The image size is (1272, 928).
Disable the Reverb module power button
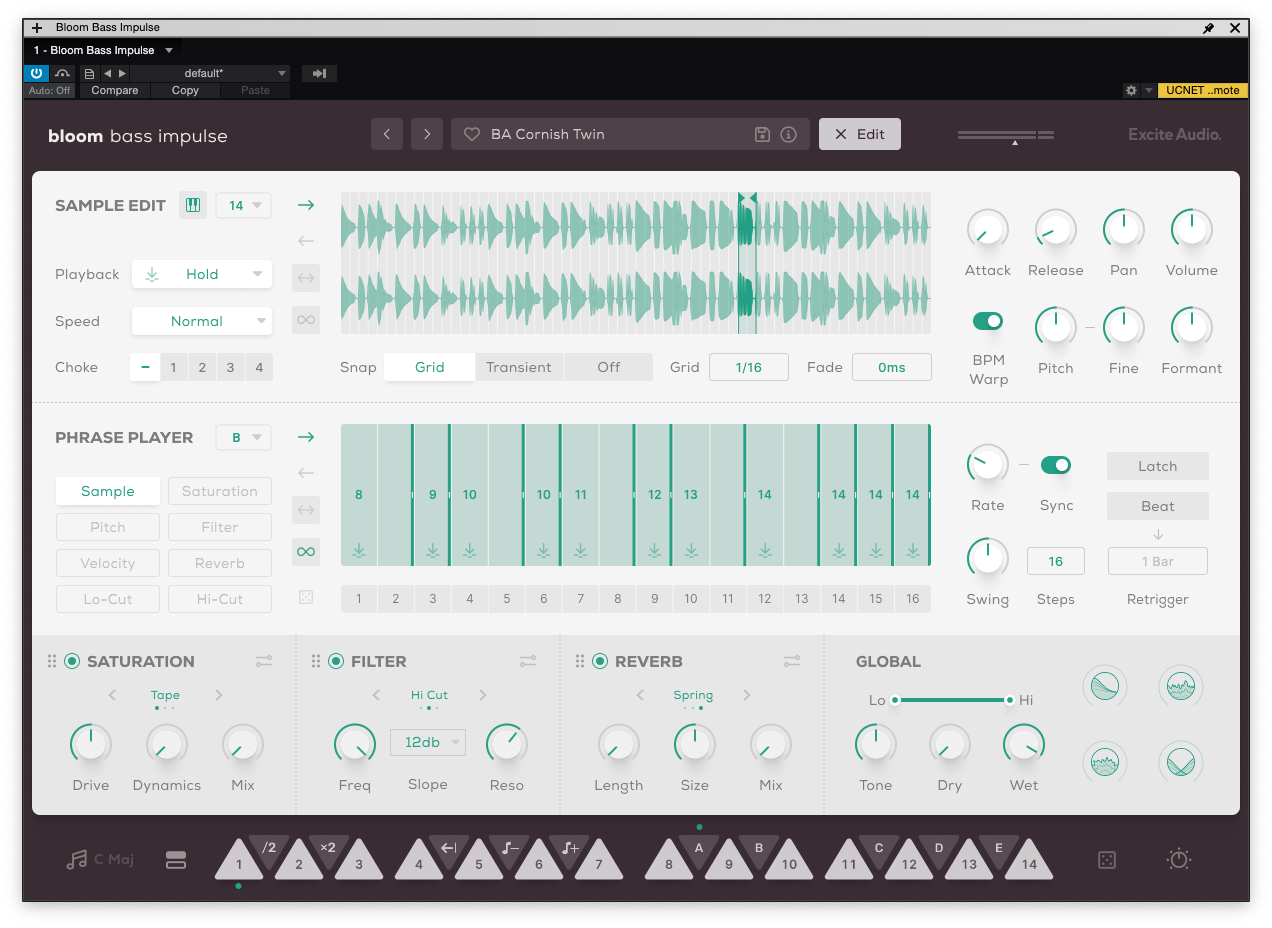[x=600, y=661]
